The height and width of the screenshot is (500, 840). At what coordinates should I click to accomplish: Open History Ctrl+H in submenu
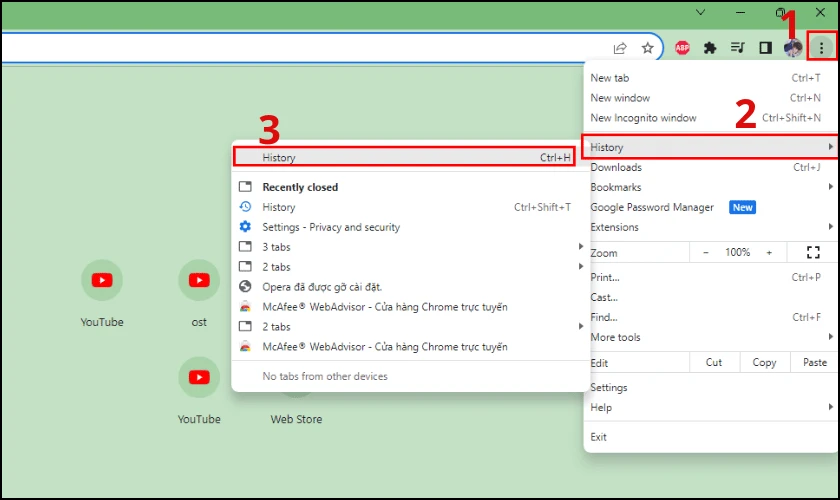click(x=404, y=157)
